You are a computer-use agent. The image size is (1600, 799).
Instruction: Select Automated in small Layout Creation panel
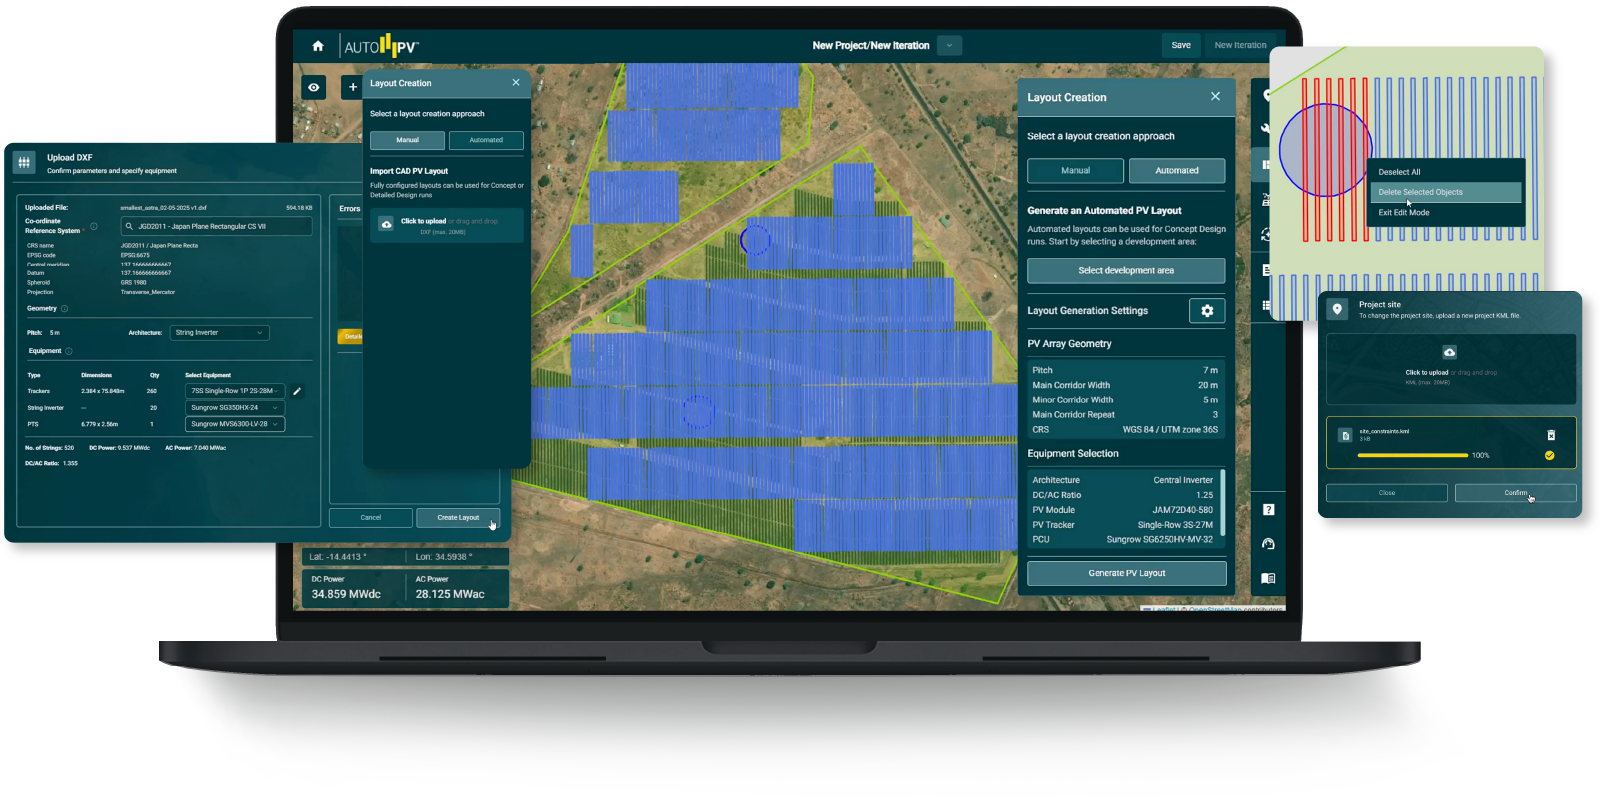tap(486, 140)
